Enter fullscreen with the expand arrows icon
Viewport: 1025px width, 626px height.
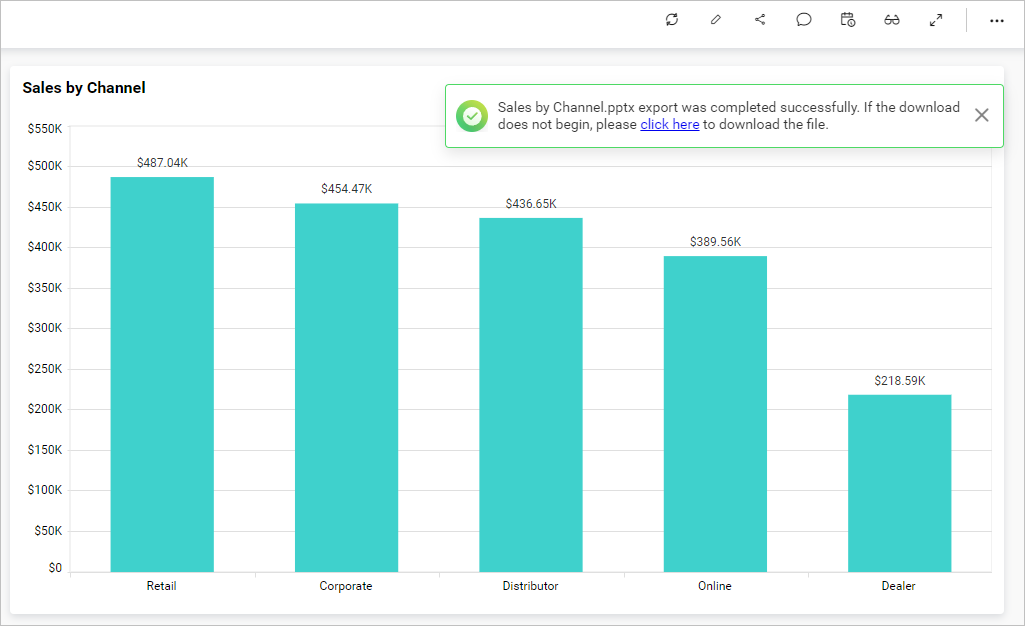point(935,19)
